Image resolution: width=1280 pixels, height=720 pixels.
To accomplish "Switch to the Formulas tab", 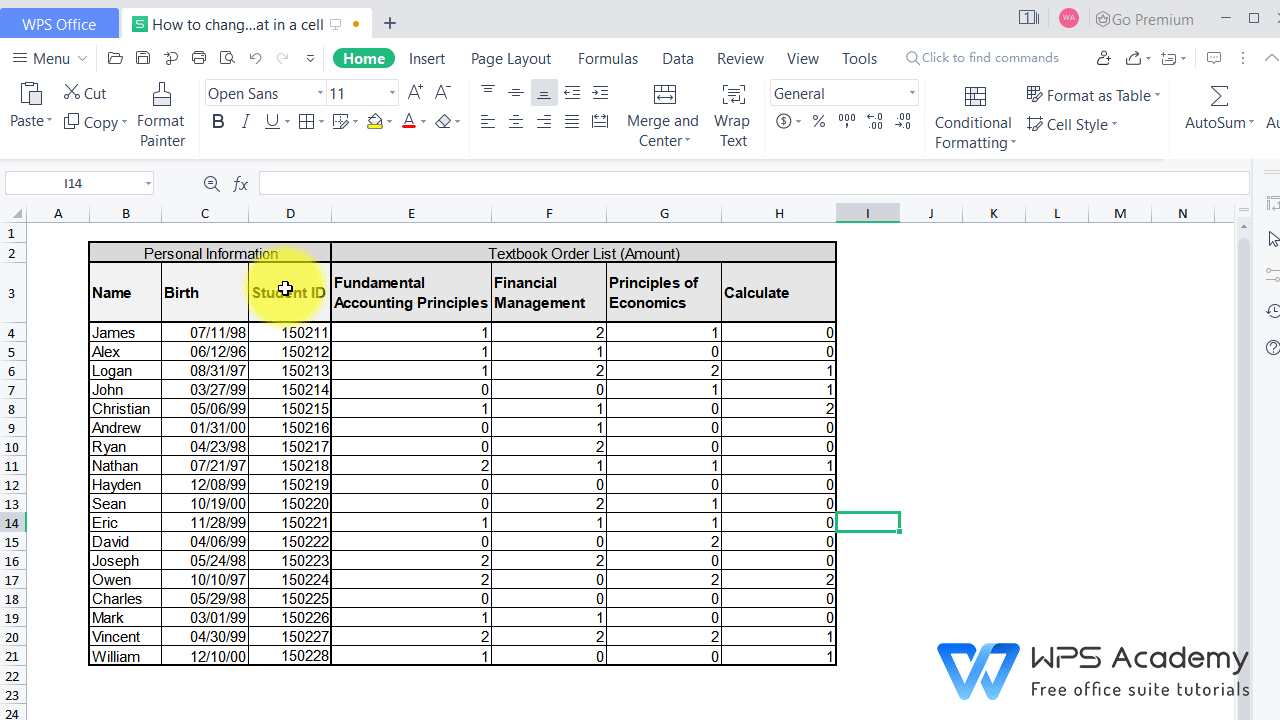I will coord(607,58).
